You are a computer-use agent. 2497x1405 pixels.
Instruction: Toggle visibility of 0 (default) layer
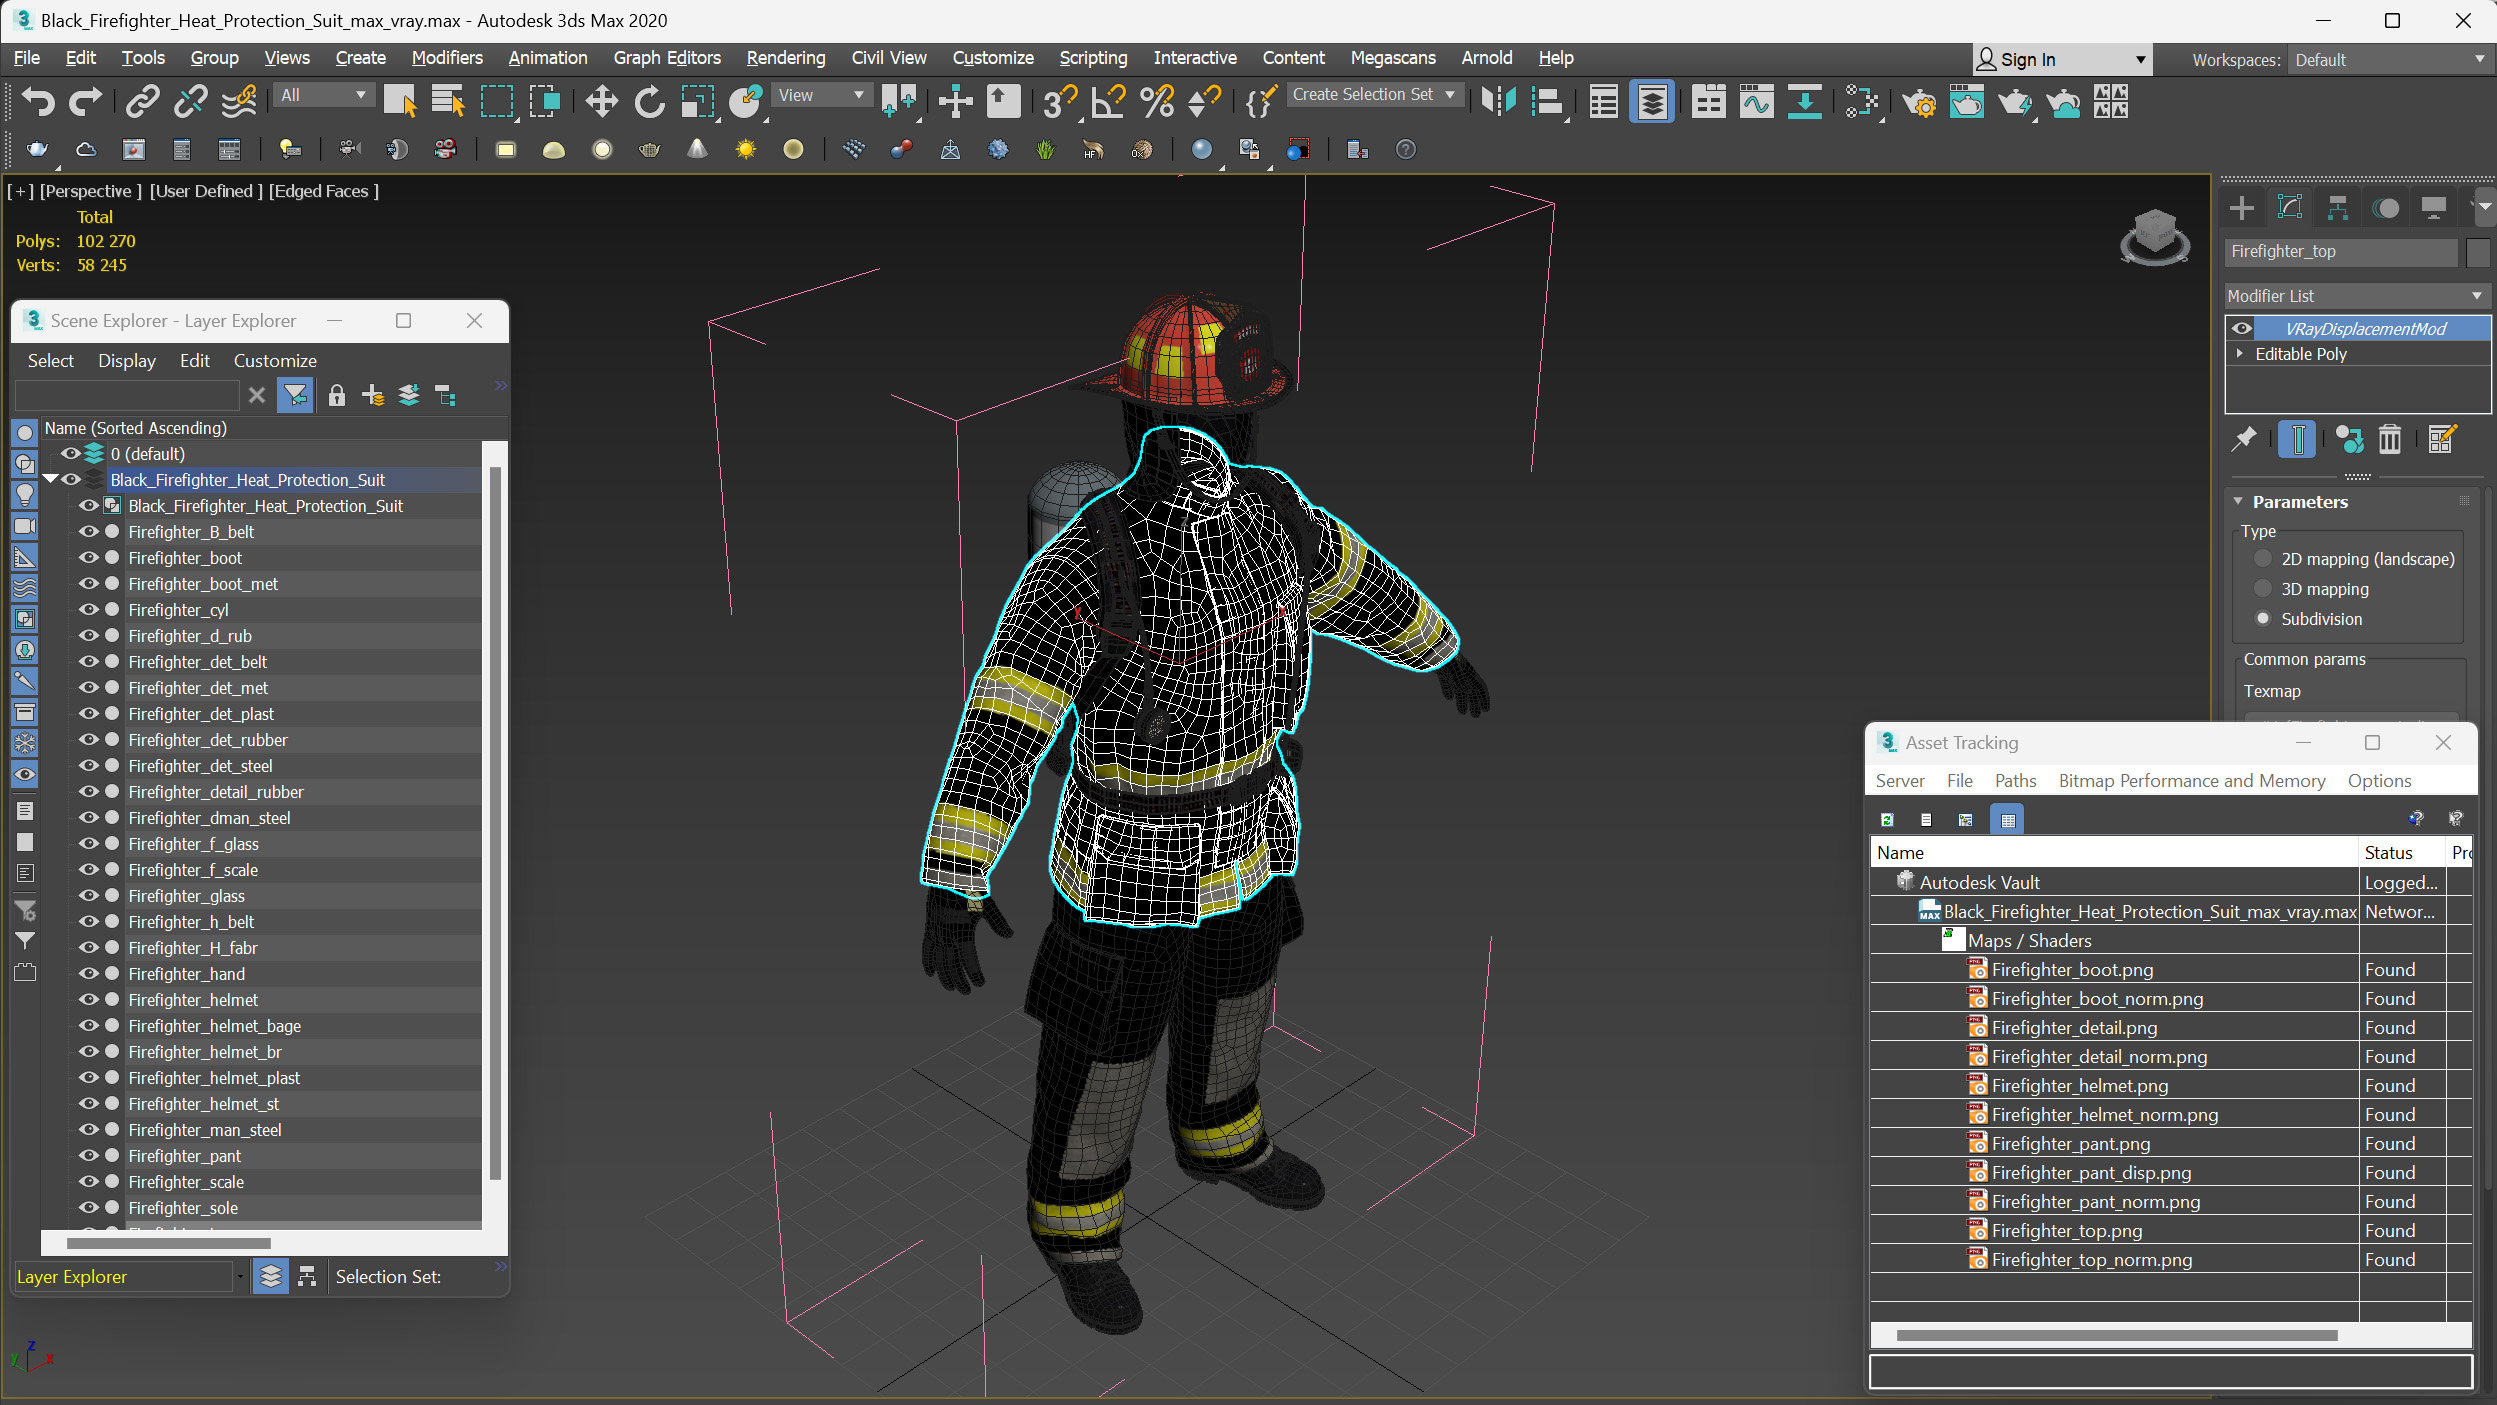(x=71, y=454)
